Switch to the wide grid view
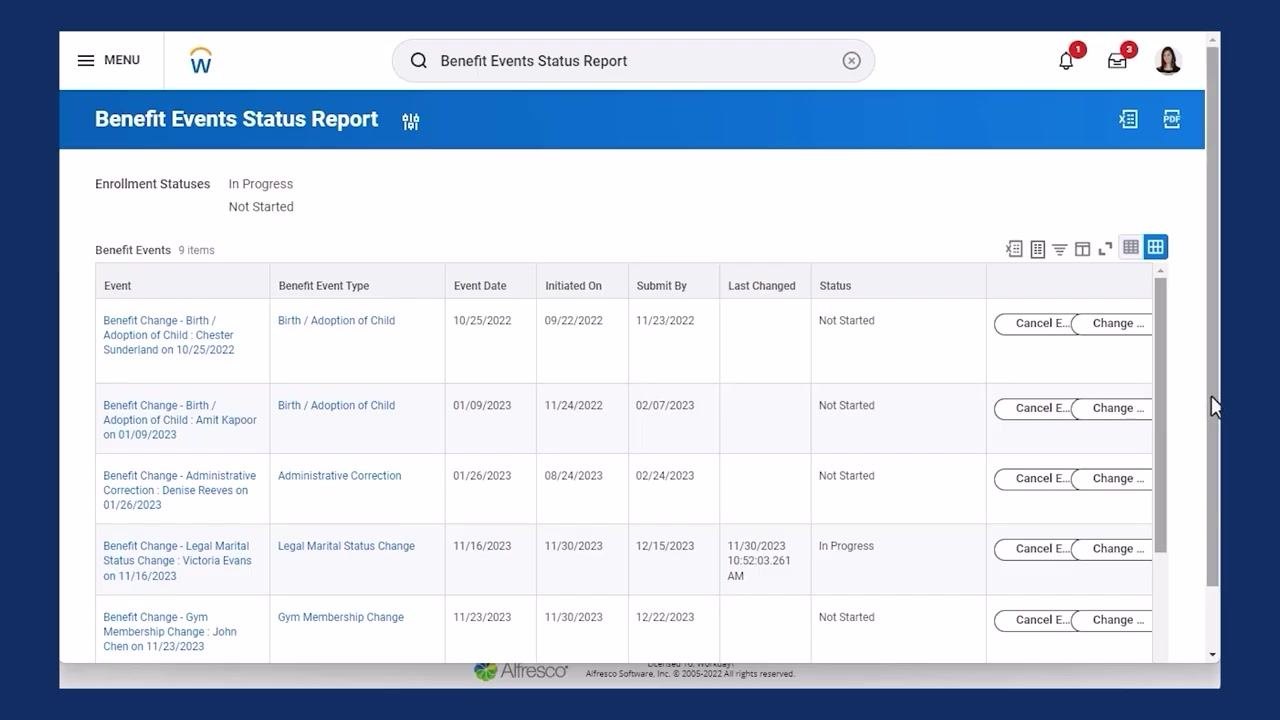The width and height of the screenshot is (1280, 720). [x=1156, y=247]
